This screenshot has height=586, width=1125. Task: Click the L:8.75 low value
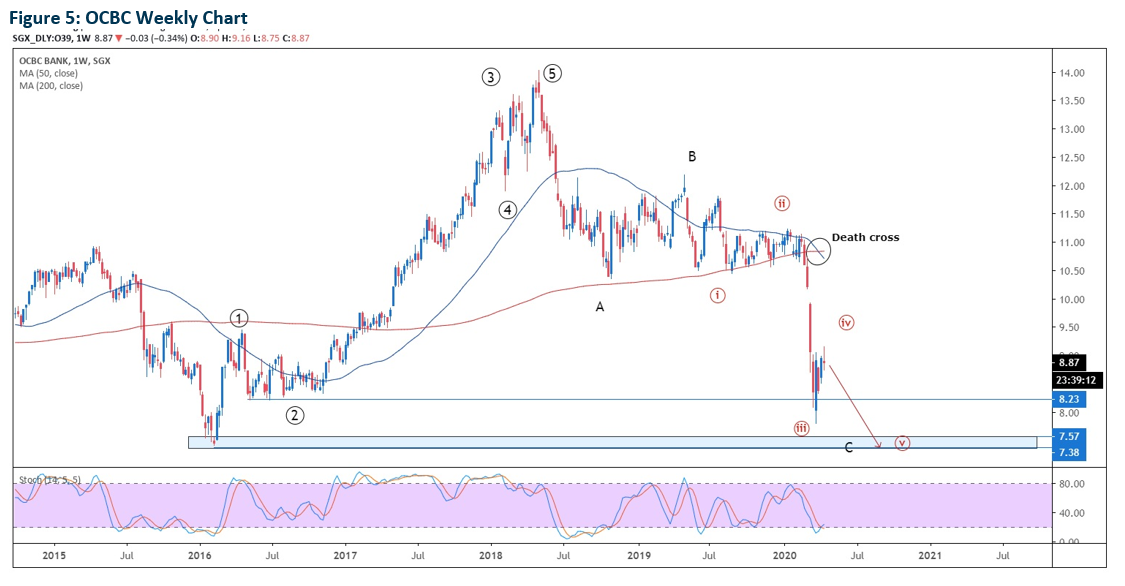[267, 38]
